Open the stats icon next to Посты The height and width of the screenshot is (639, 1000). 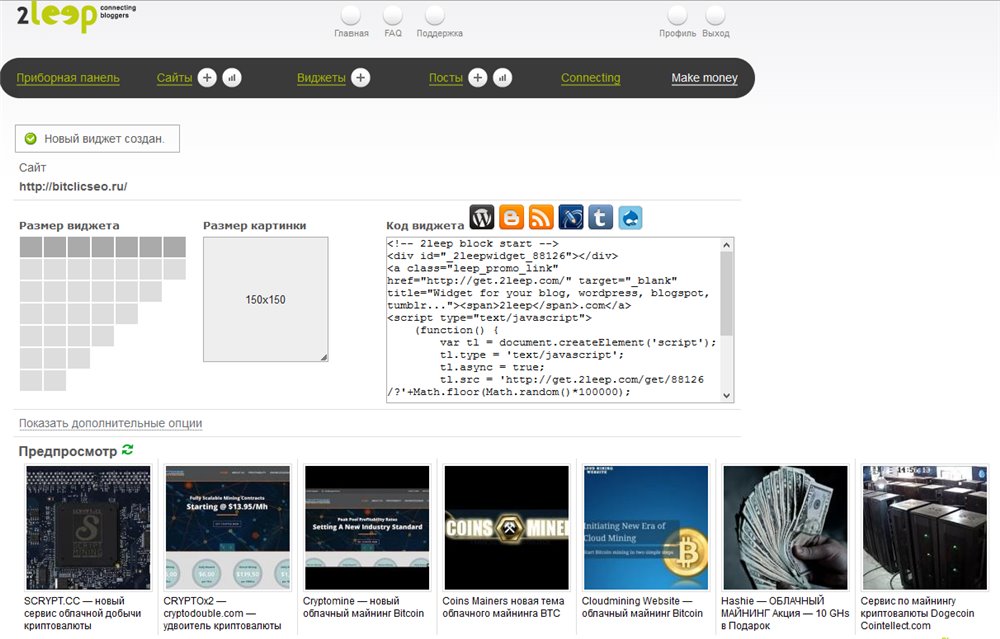coord(502,78)
